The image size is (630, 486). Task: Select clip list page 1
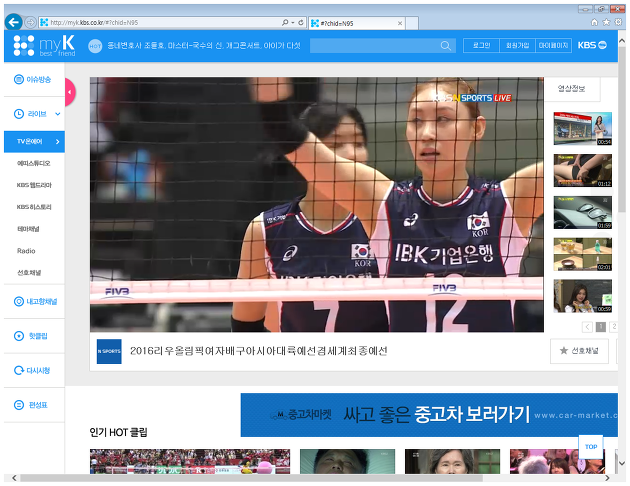(601, 327)
